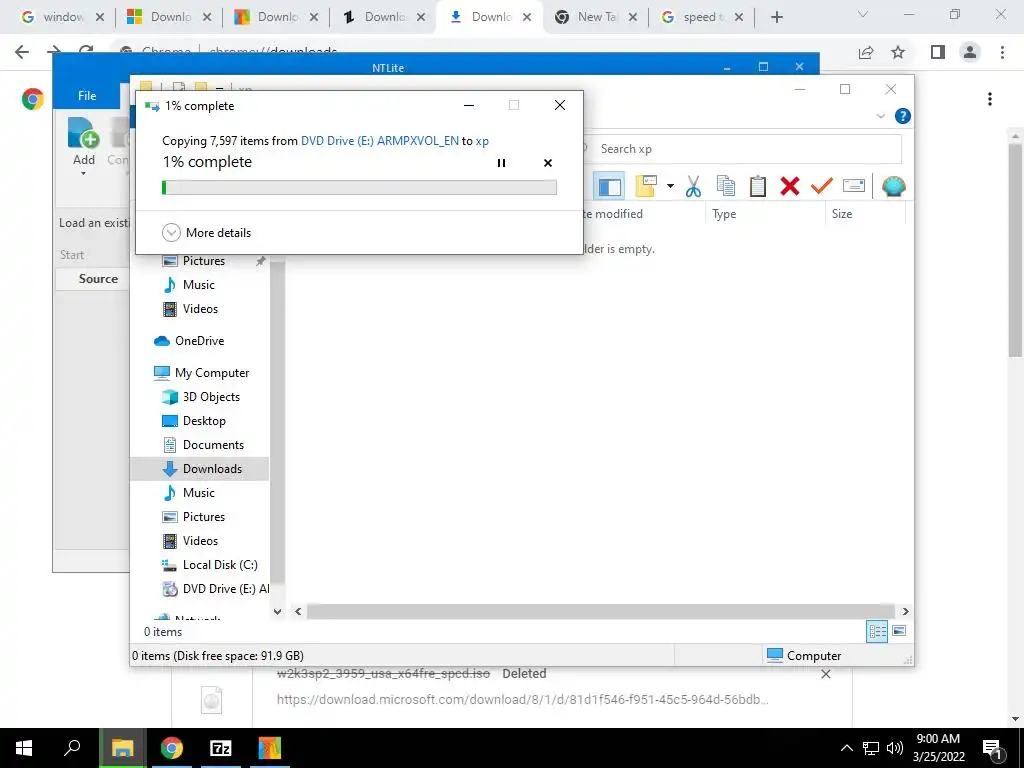Open Desktop in navigation tree
Viewport: 1024px width, 768px height.
coord(204,421)
